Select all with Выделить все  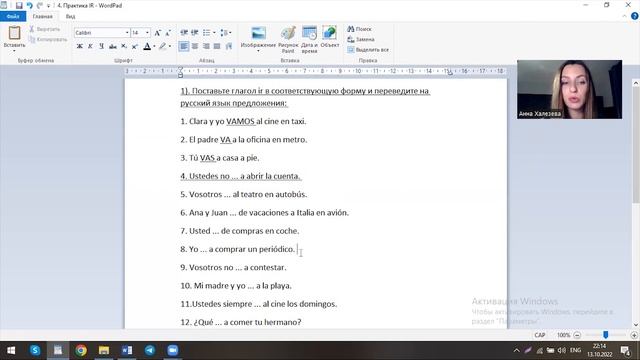(368, 50)
